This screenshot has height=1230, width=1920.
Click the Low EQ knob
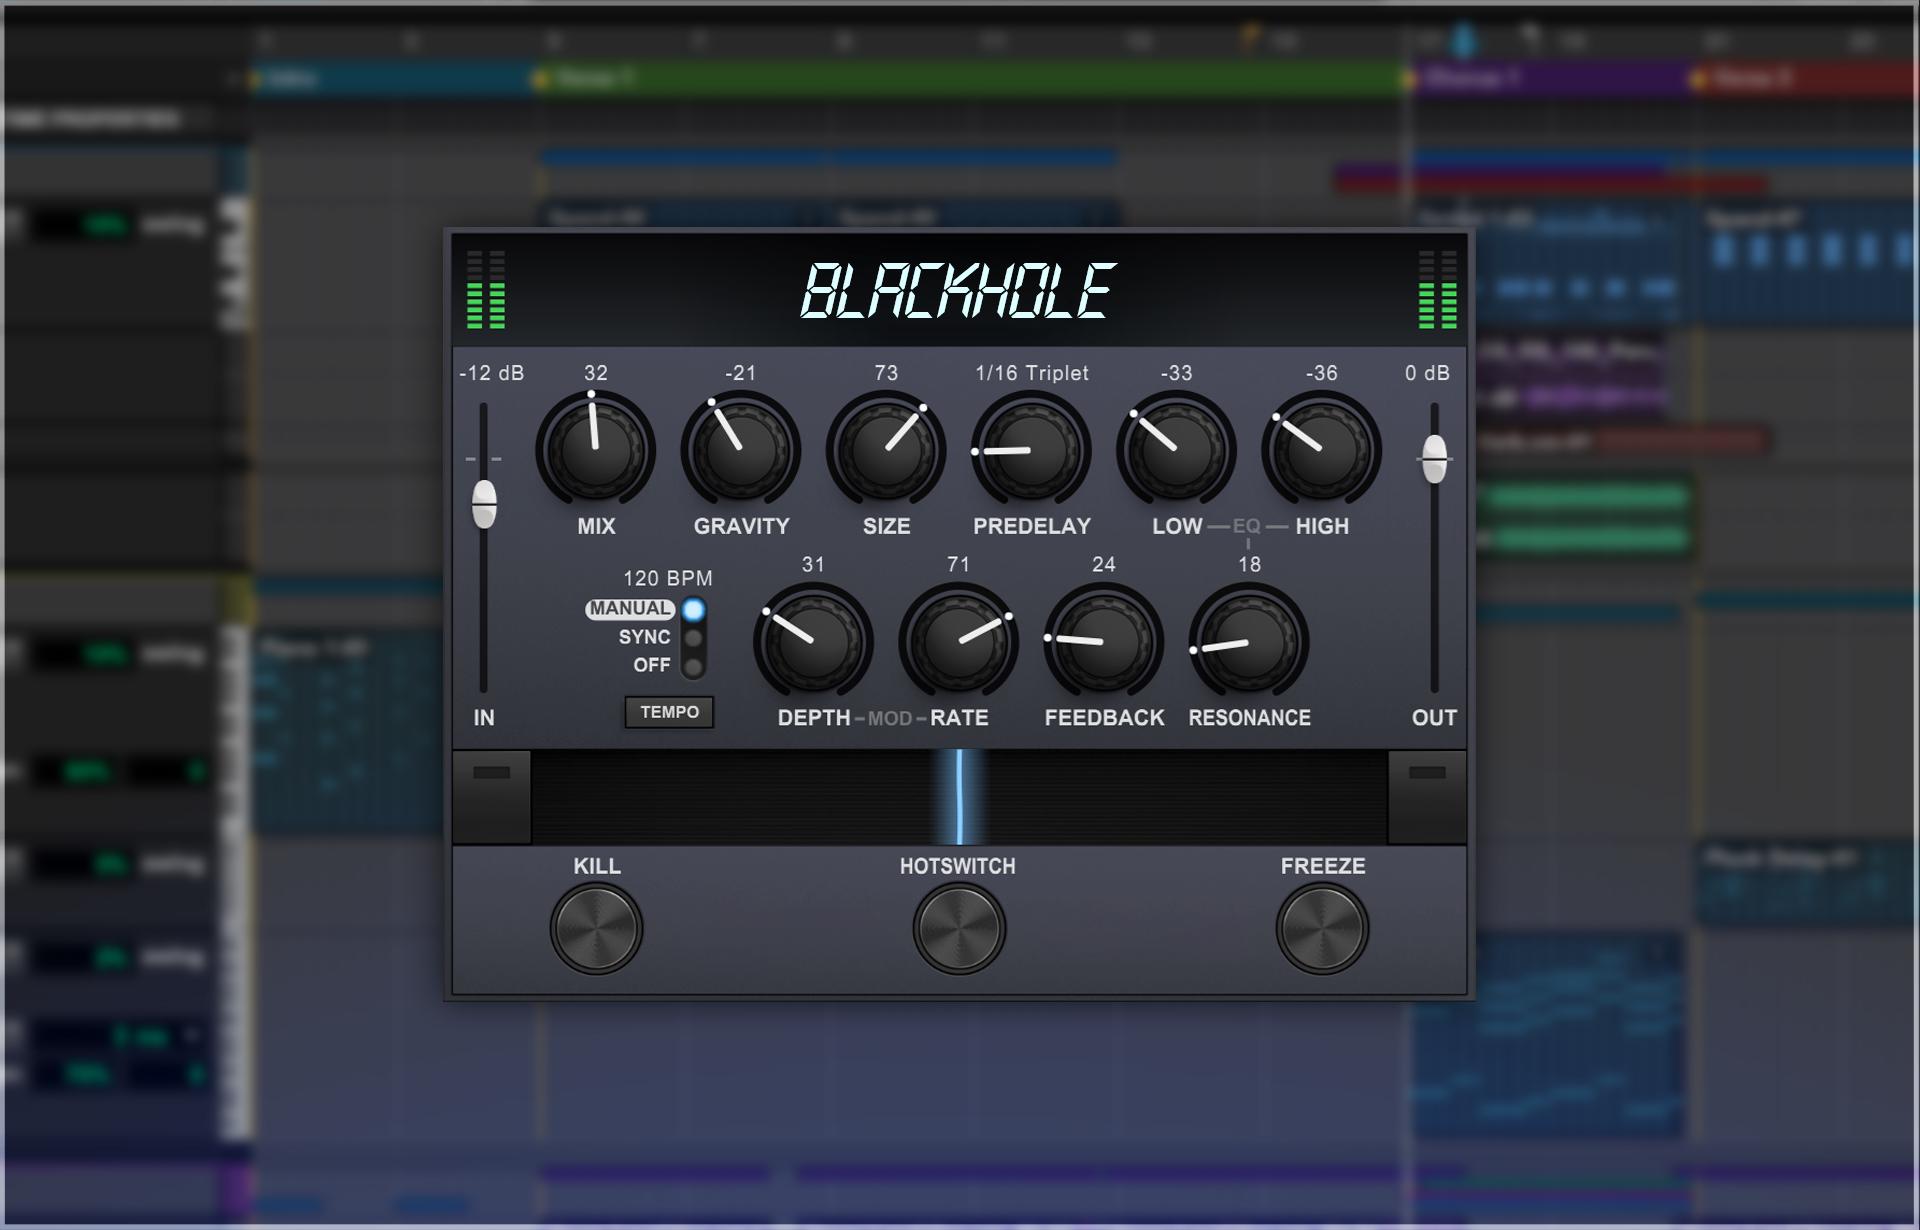(1176, 449)
